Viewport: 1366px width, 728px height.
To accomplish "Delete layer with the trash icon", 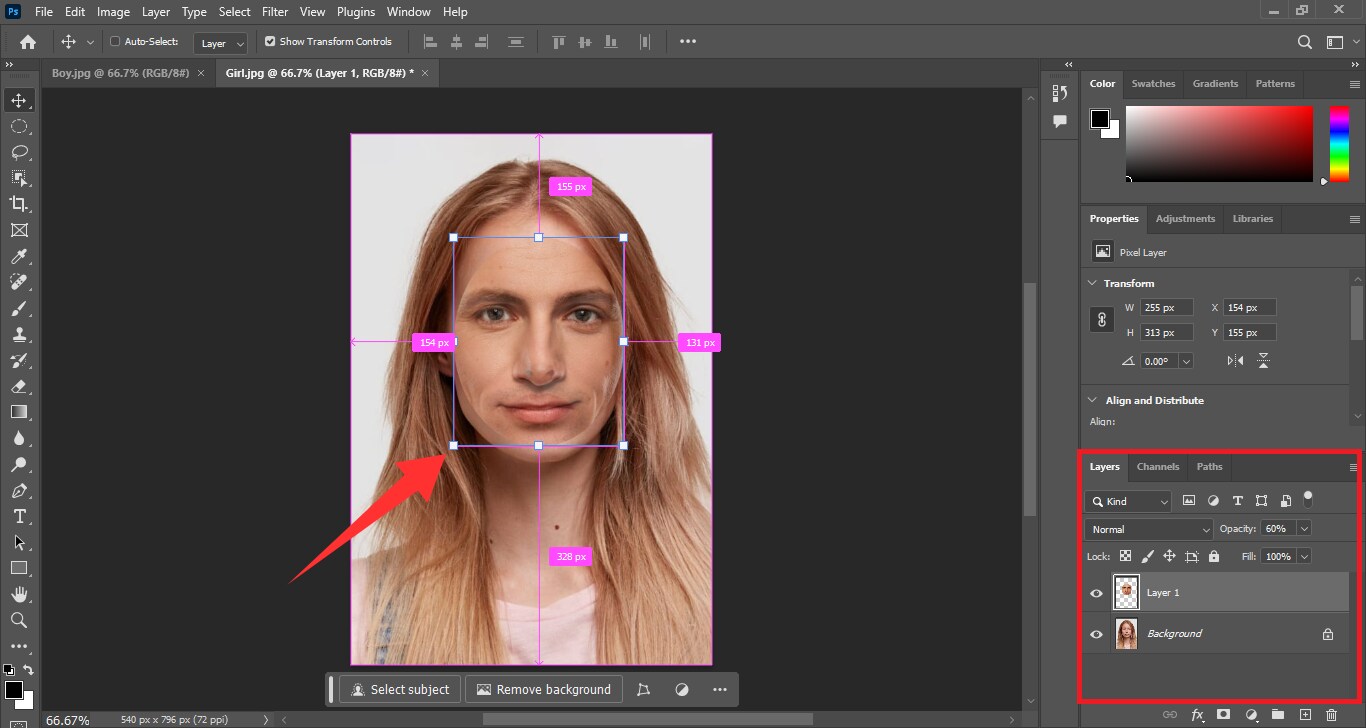I will [1331, 715].
